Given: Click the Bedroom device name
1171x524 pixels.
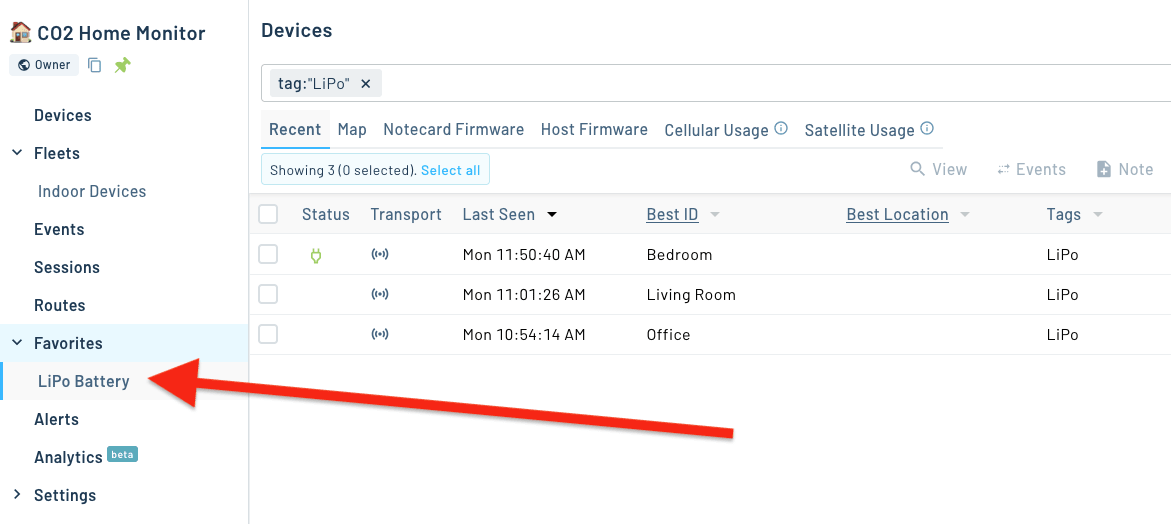Looking at the screenshot, I should click(680, 255).
